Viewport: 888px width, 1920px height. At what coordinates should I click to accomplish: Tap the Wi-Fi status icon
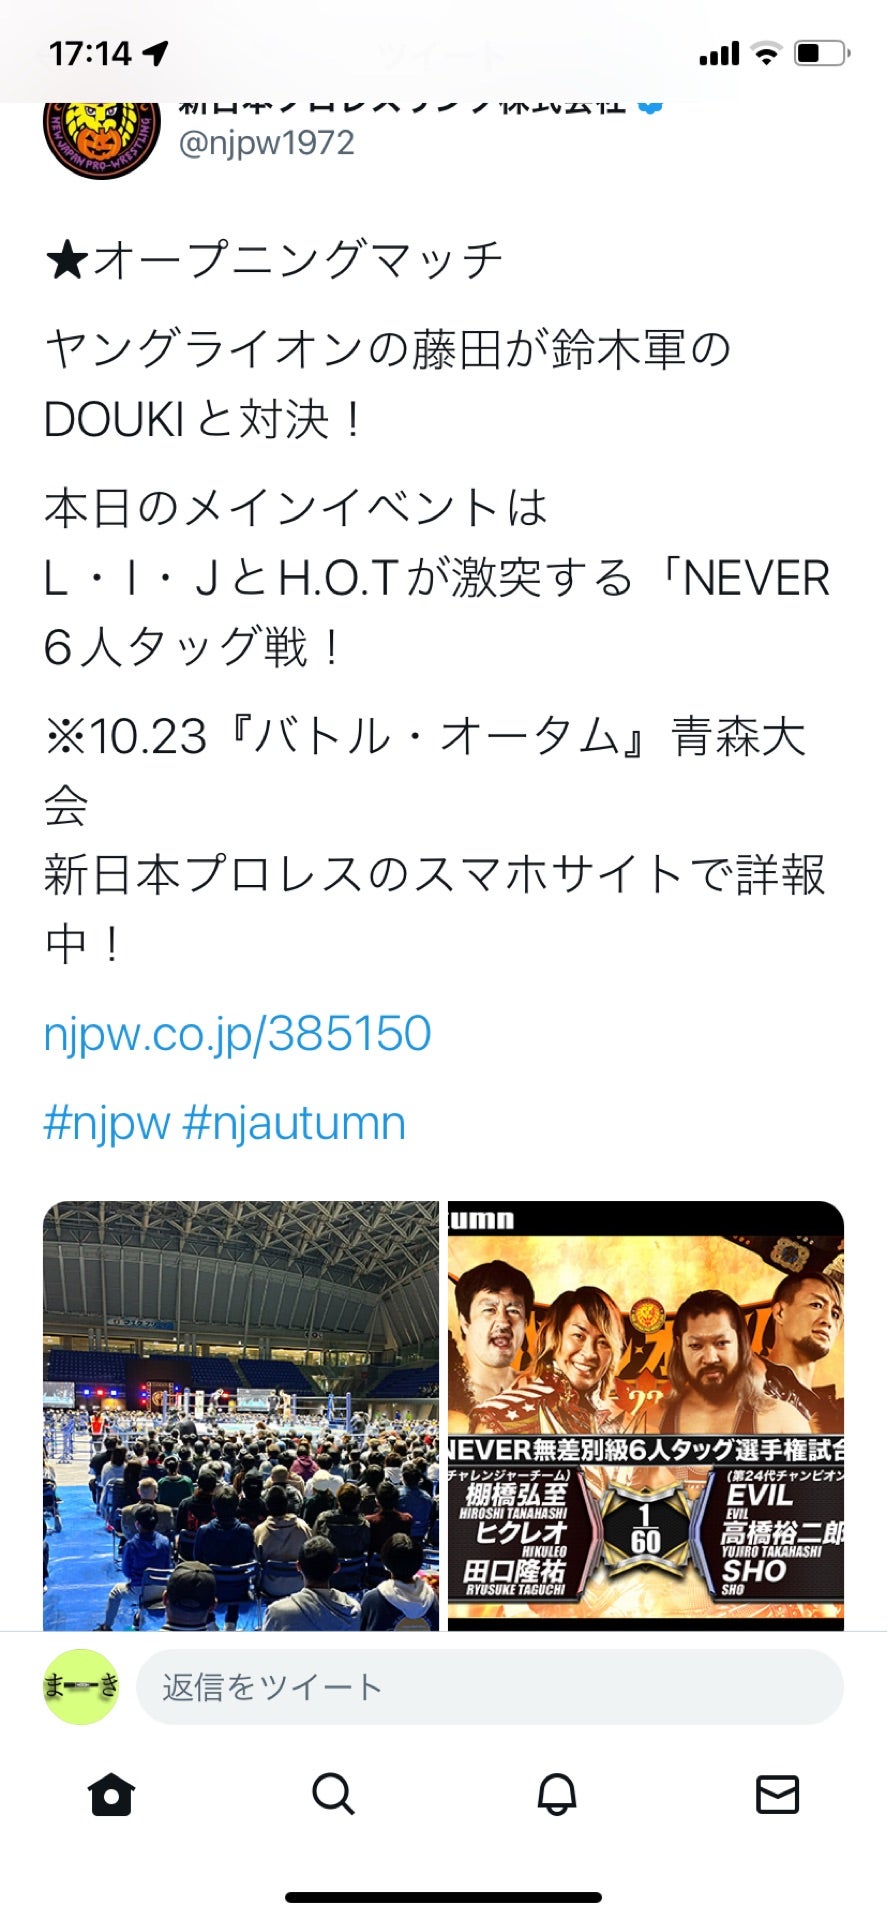[766, 53]
